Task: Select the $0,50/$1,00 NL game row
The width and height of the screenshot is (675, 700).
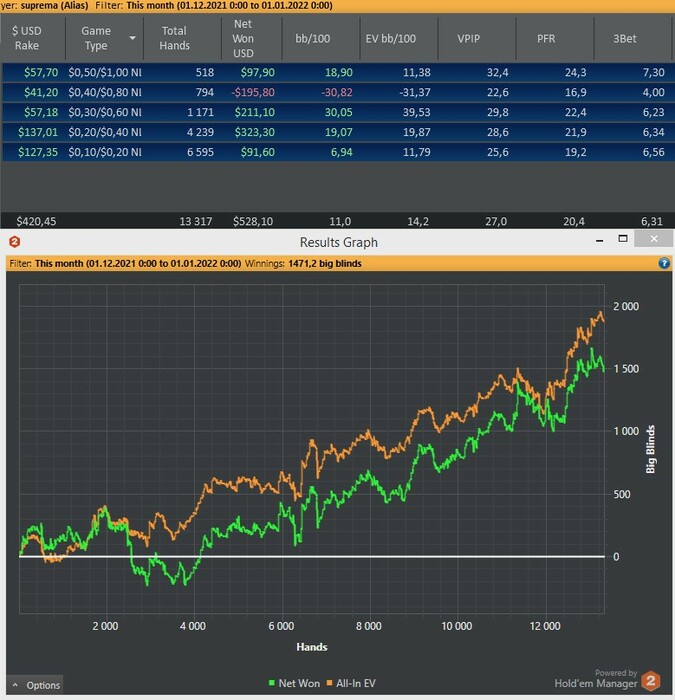Action: [x=338, y=72]
